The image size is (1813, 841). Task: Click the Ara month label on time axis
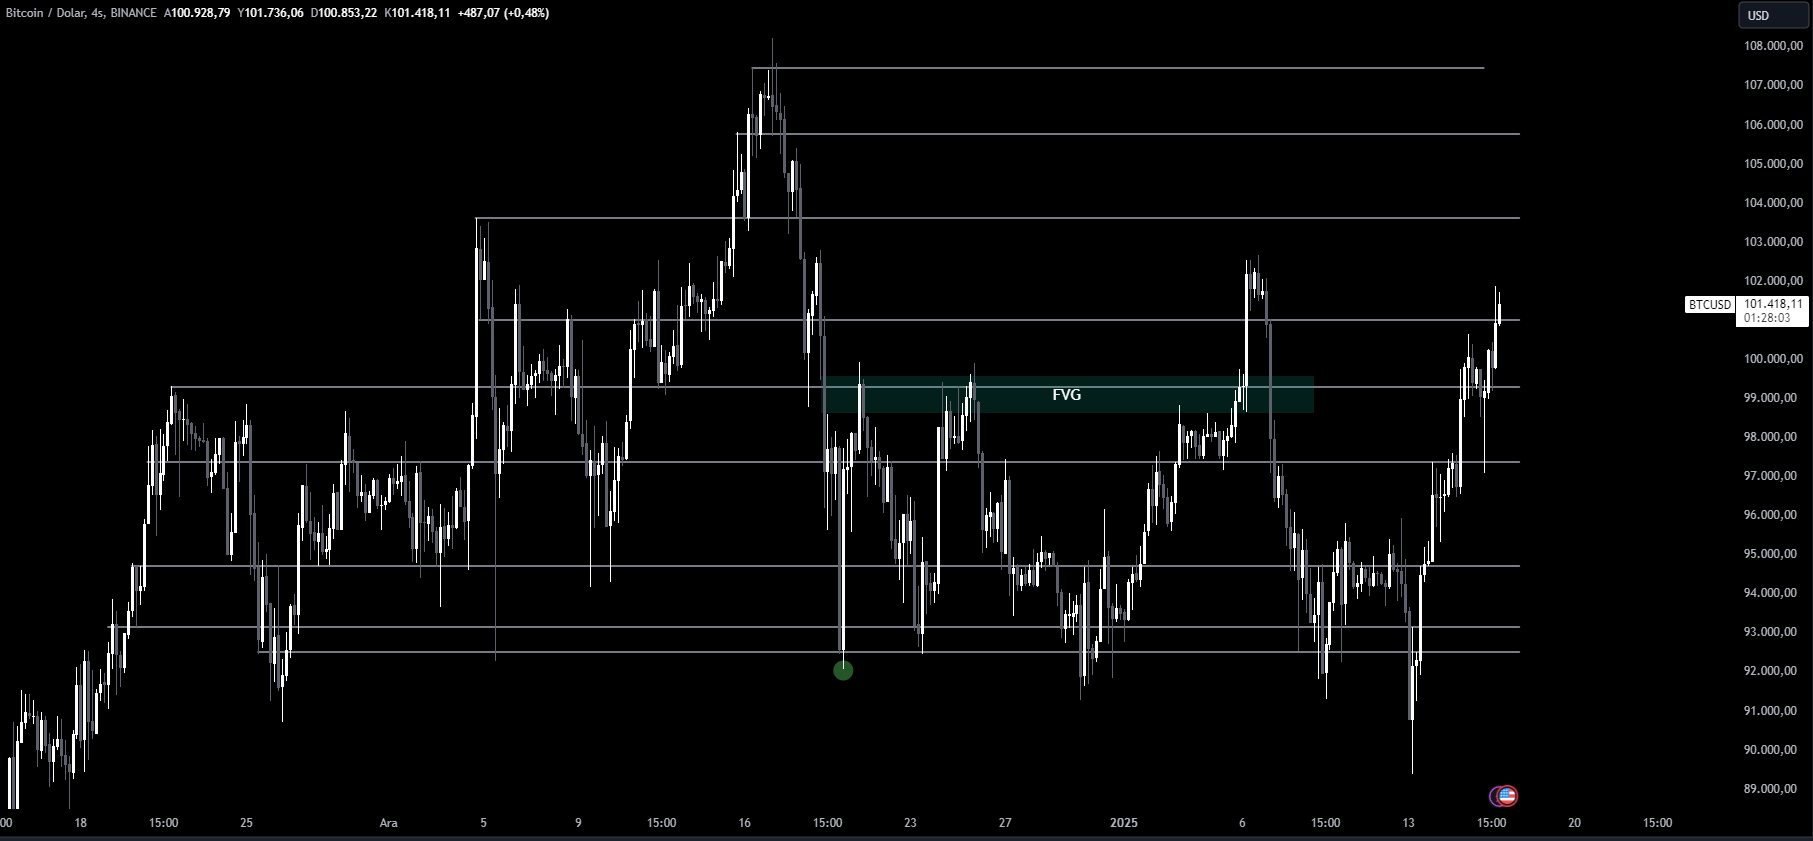[x=389, y=823]
